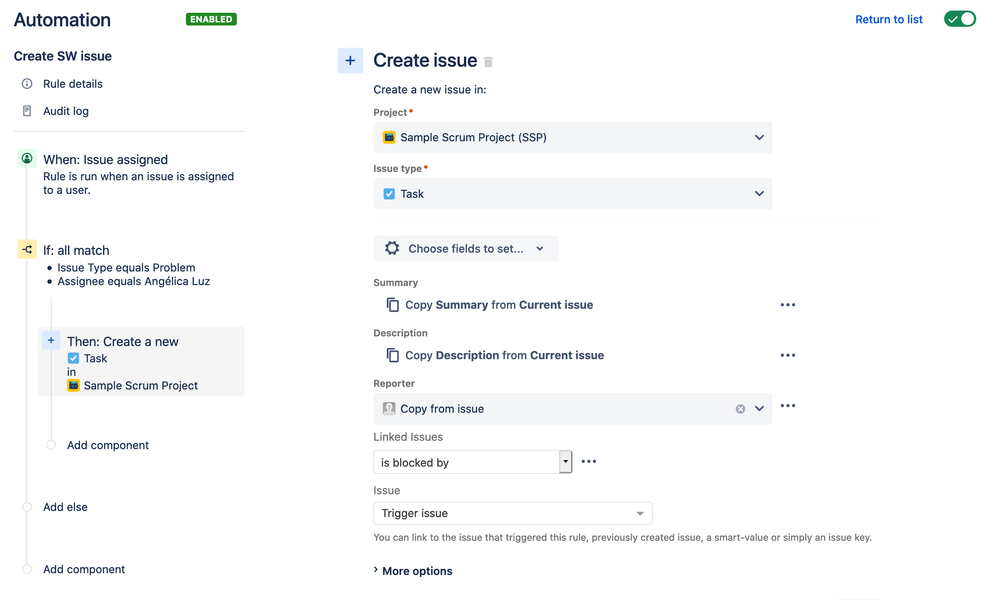Select the Then: Create a new action
Image resolution: width=999 pixels, height=600 pixels.
coord(141,361)
